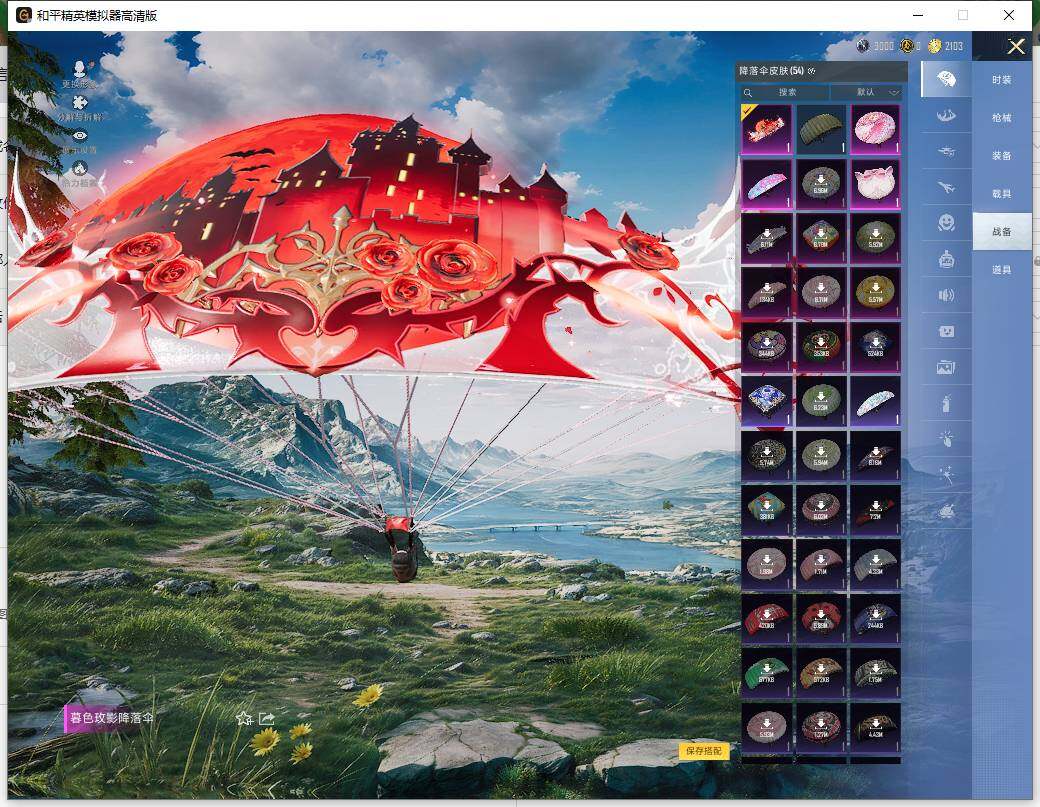The height and width of the screenshot is (807, 1040).
Task: Close the wardrobe with the top-right X
Action: tap(1016, 46)
